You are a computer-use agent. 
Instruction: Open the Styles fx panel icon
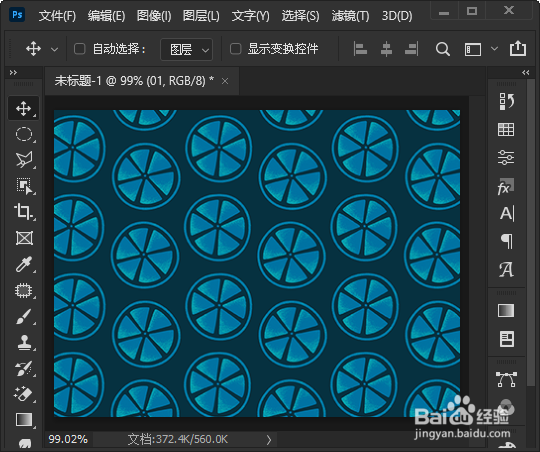pyautogui.click(x=506, y=186)
